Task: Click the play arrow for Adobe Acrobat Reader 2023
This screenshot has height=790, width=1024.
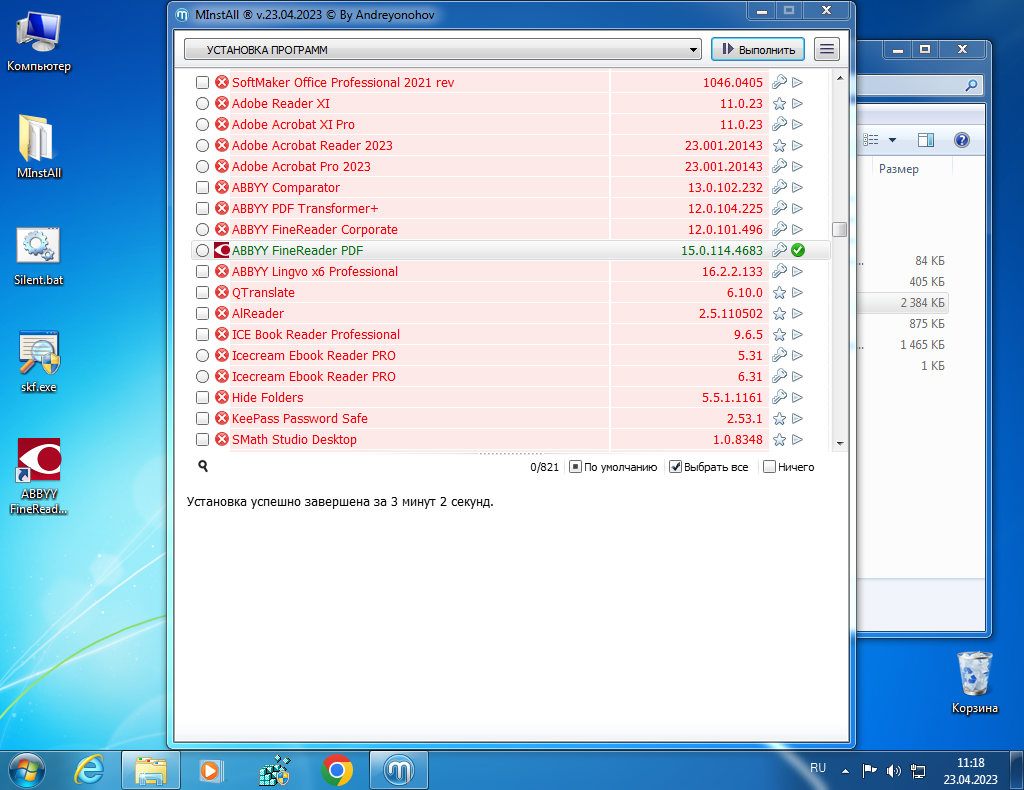Action: coord(797,146)
